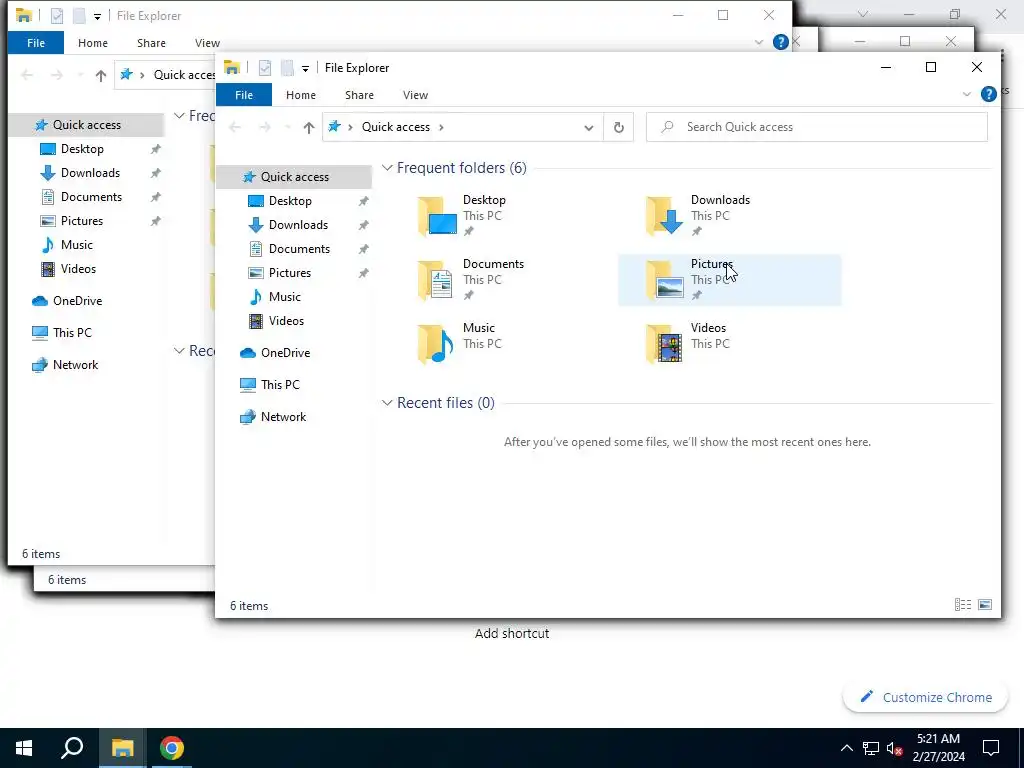Open Music folder in front window's Frequent folders
The width and height of the screenshot is (1024, 768).
[500, 344]
